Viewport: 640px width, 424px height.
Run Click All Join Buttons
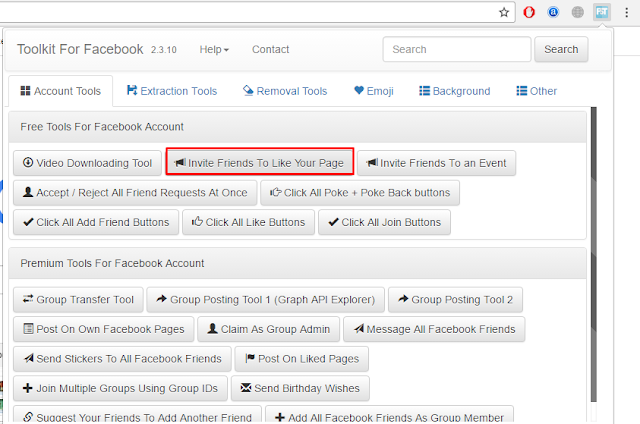pyautogui.click(x=384, y=222)
